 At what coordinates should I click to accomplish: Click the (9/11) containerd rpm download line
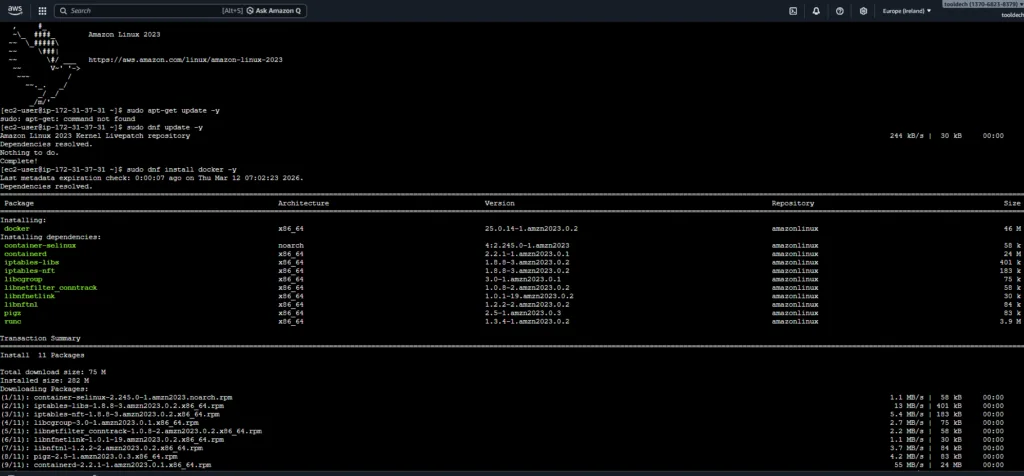[x=106, y=465]
